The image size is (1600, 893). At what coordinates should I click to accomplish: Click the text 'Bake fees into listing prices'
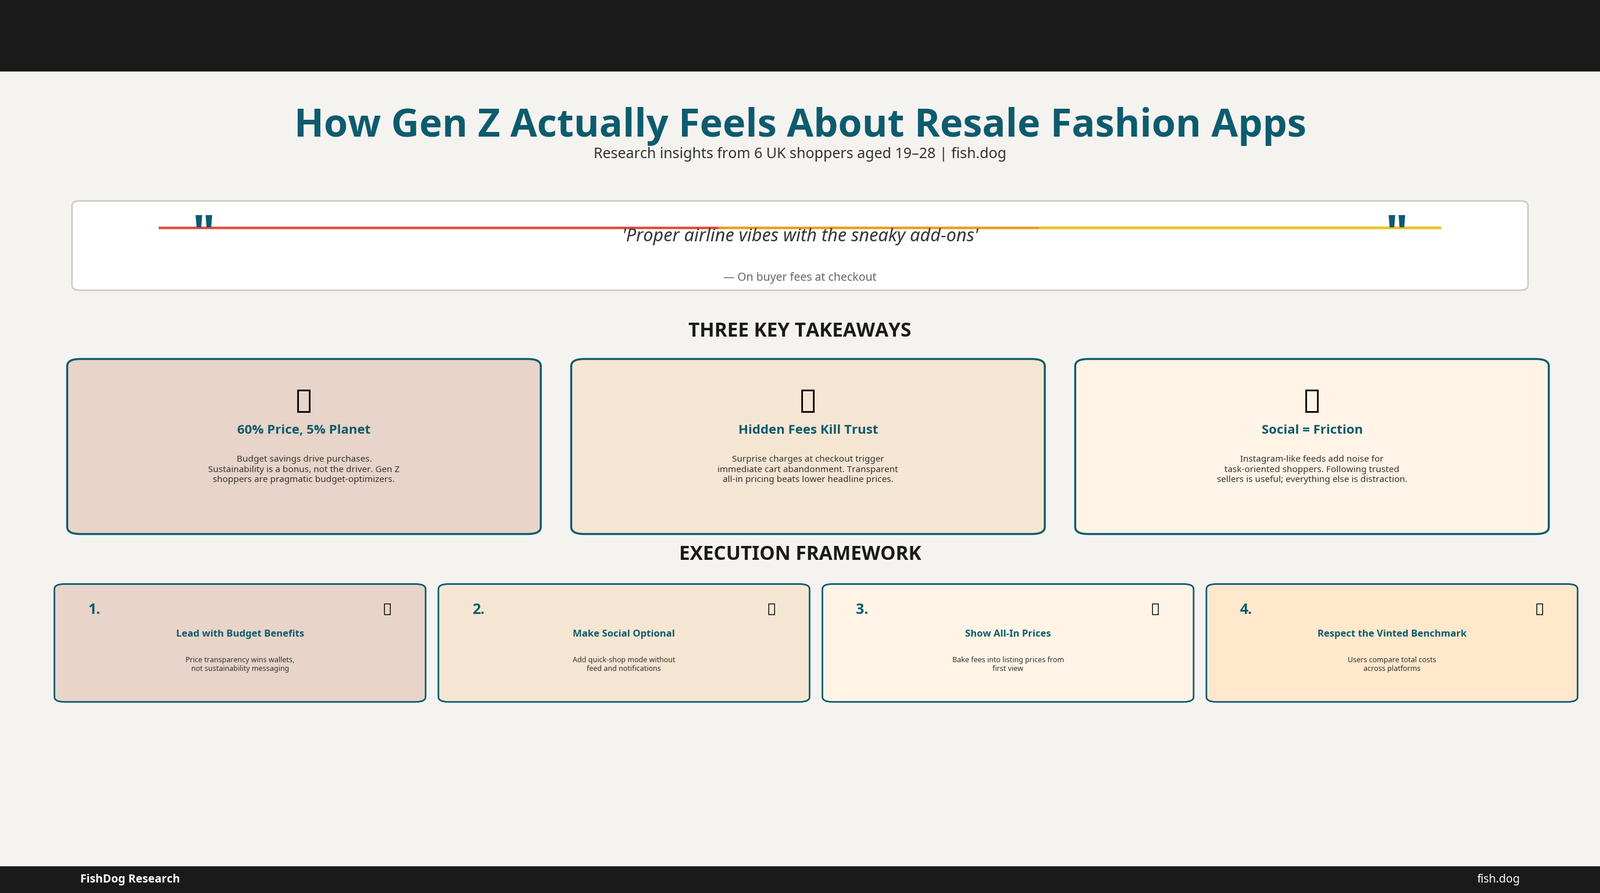(x=1008, y=664)
